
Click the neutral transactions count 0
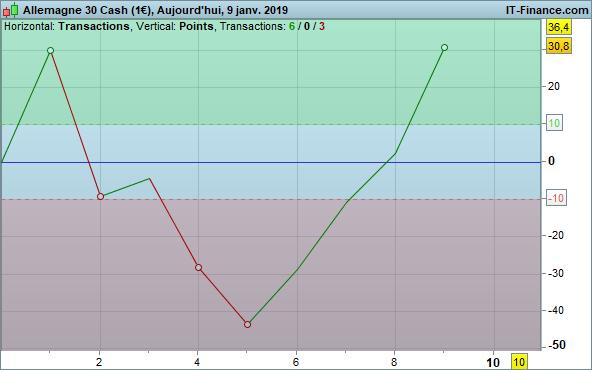(x=307, y=26)
